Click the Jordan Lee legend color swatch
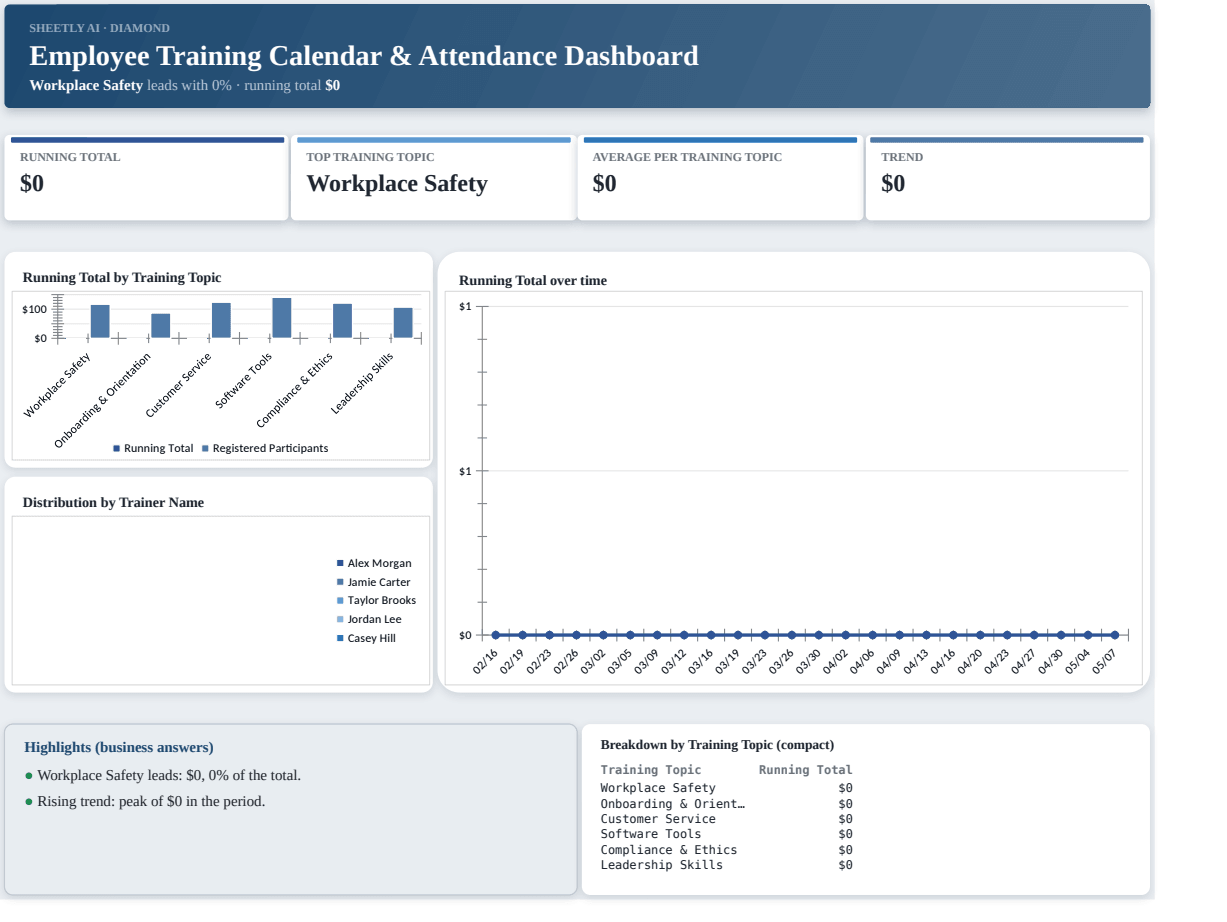Viewport: 1227px width, 922px height. [340, 619]
